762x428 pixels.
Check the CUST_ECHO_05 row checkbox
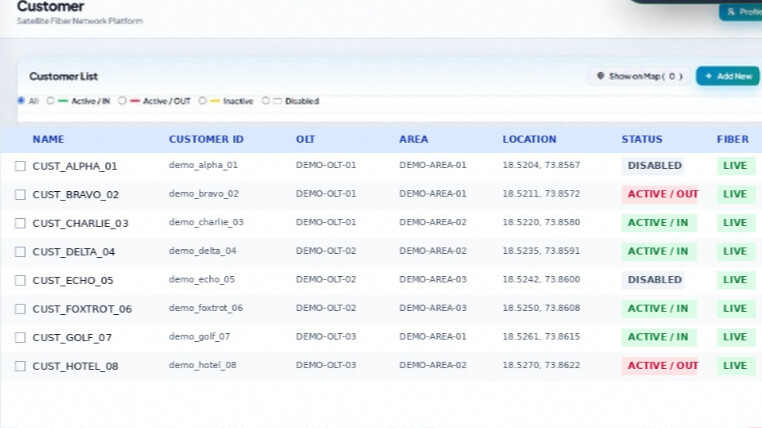pos(20,280)
